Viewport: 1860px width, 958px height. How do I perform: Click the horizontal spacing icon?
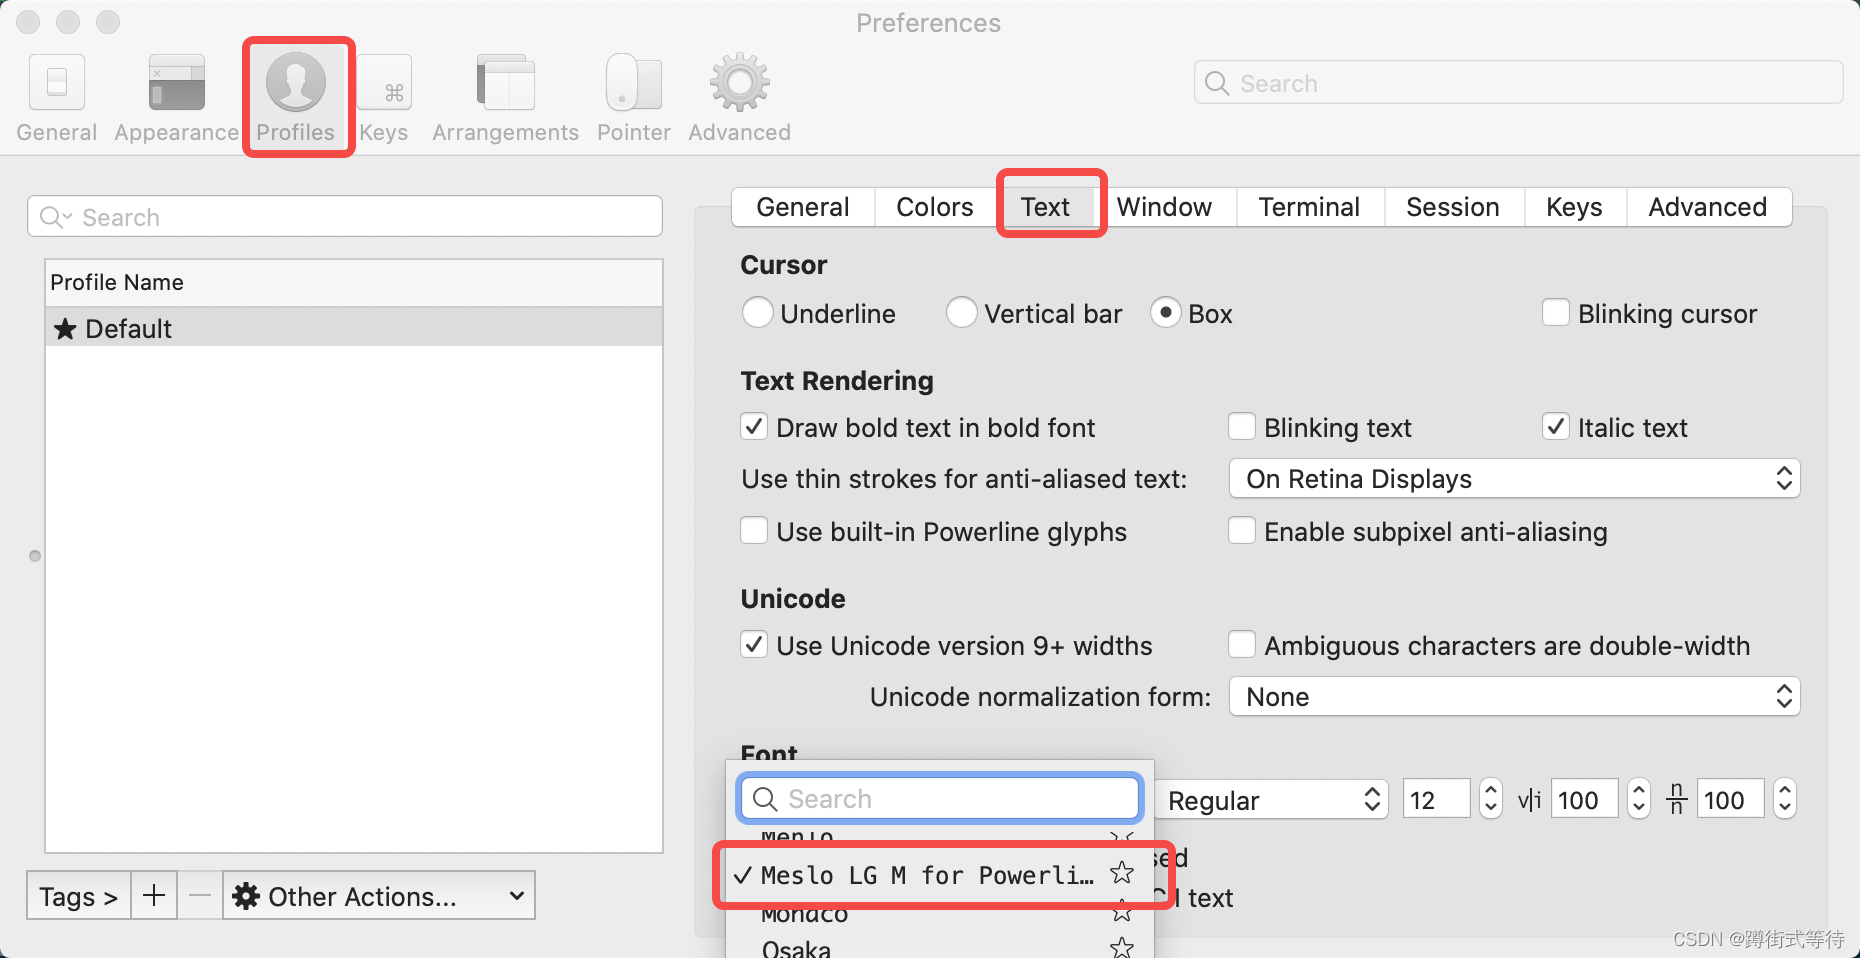click(1529, 800)
